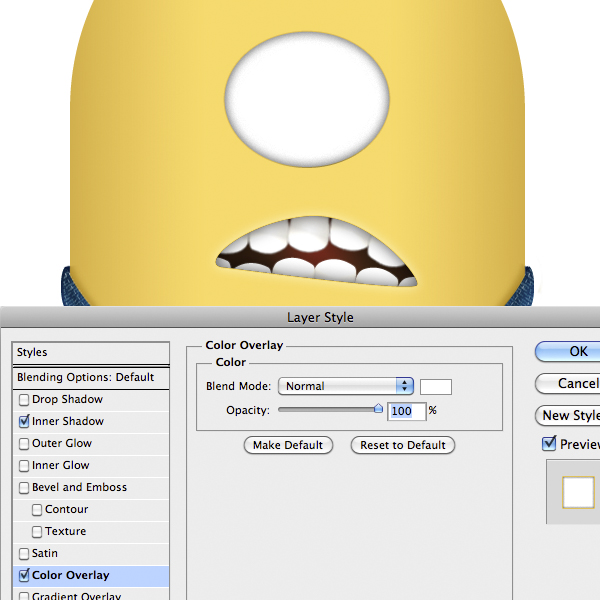This screenshot has width=600, height=600.
Task: Select the Styles header in list
Action: click(x=90, y=353)
